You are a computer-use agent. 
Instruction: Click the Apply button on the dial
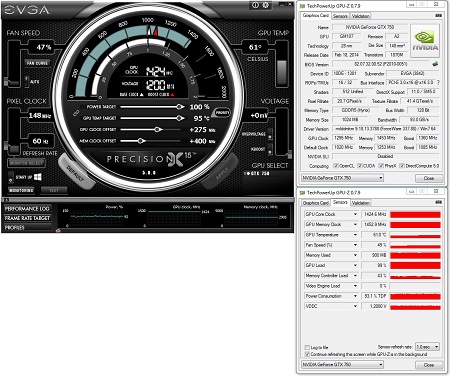pyautogui.click(x=220, y=172)
